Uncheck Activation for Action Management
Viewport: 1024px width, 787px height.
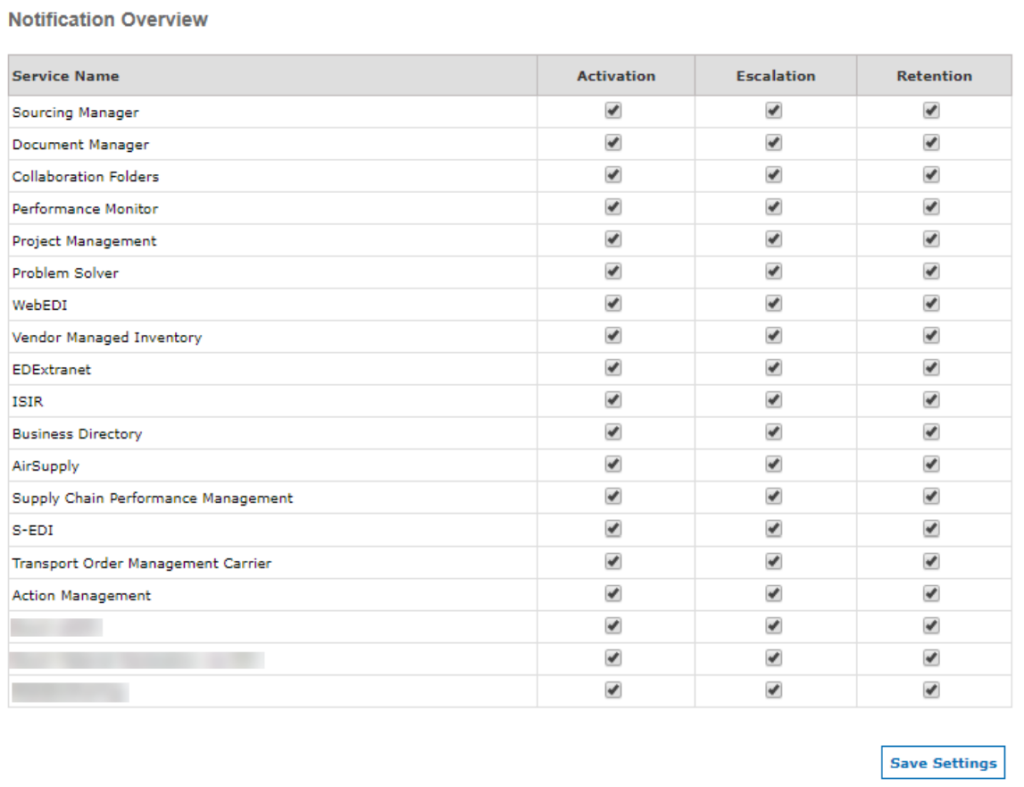613,594
